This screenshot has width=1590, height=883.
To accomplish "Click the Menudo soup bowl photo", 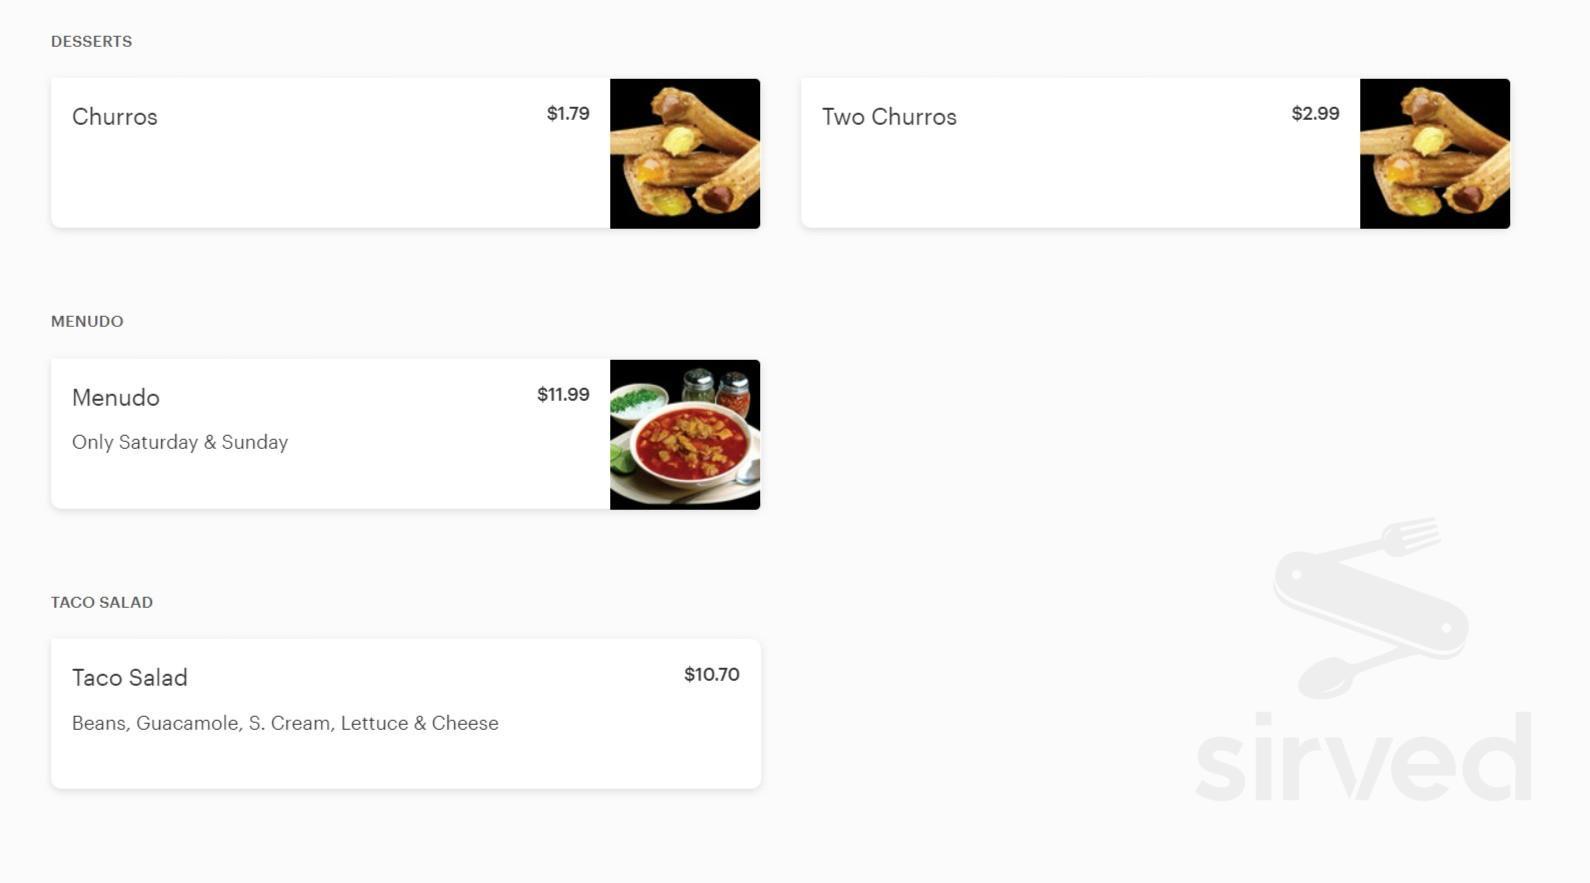I will [685, 434].
